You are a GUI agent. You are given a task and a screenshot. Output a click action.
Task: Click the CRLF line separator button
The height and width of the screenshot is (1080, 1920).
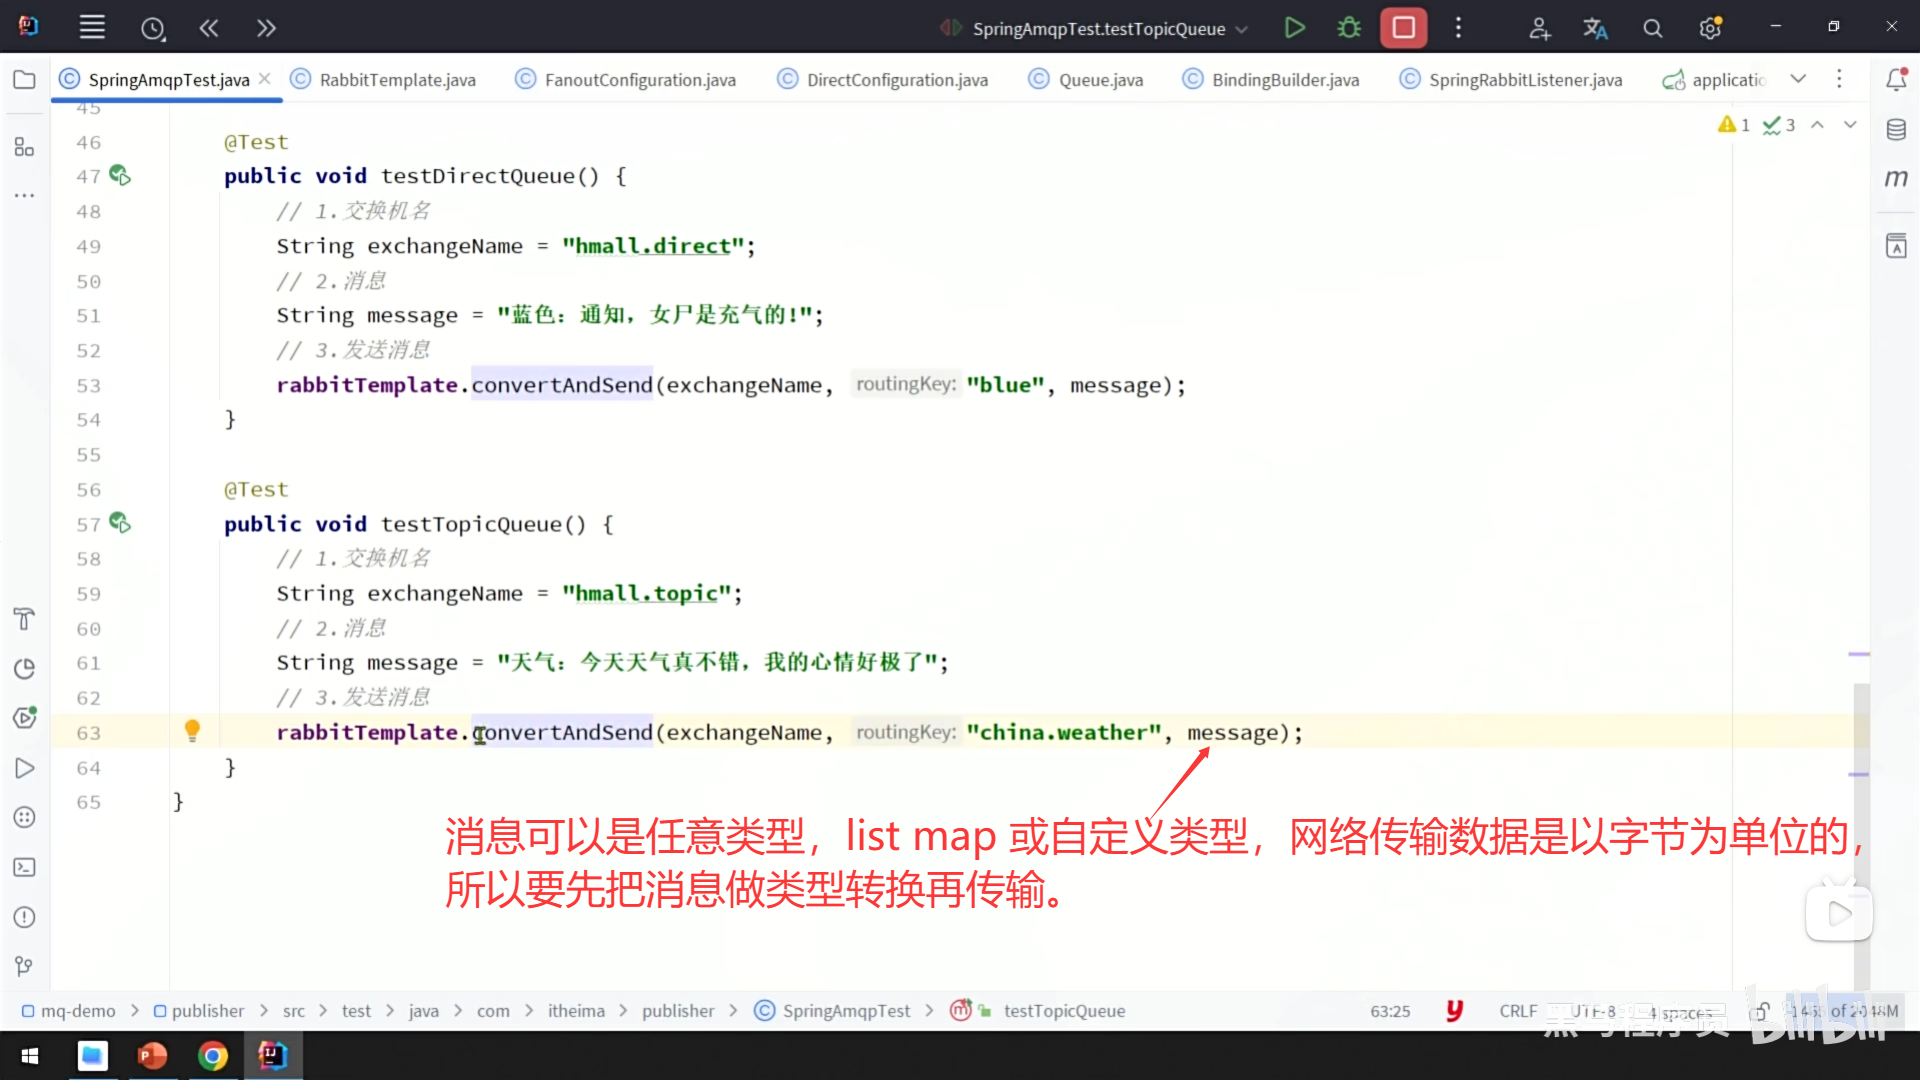point(1517,1011)
